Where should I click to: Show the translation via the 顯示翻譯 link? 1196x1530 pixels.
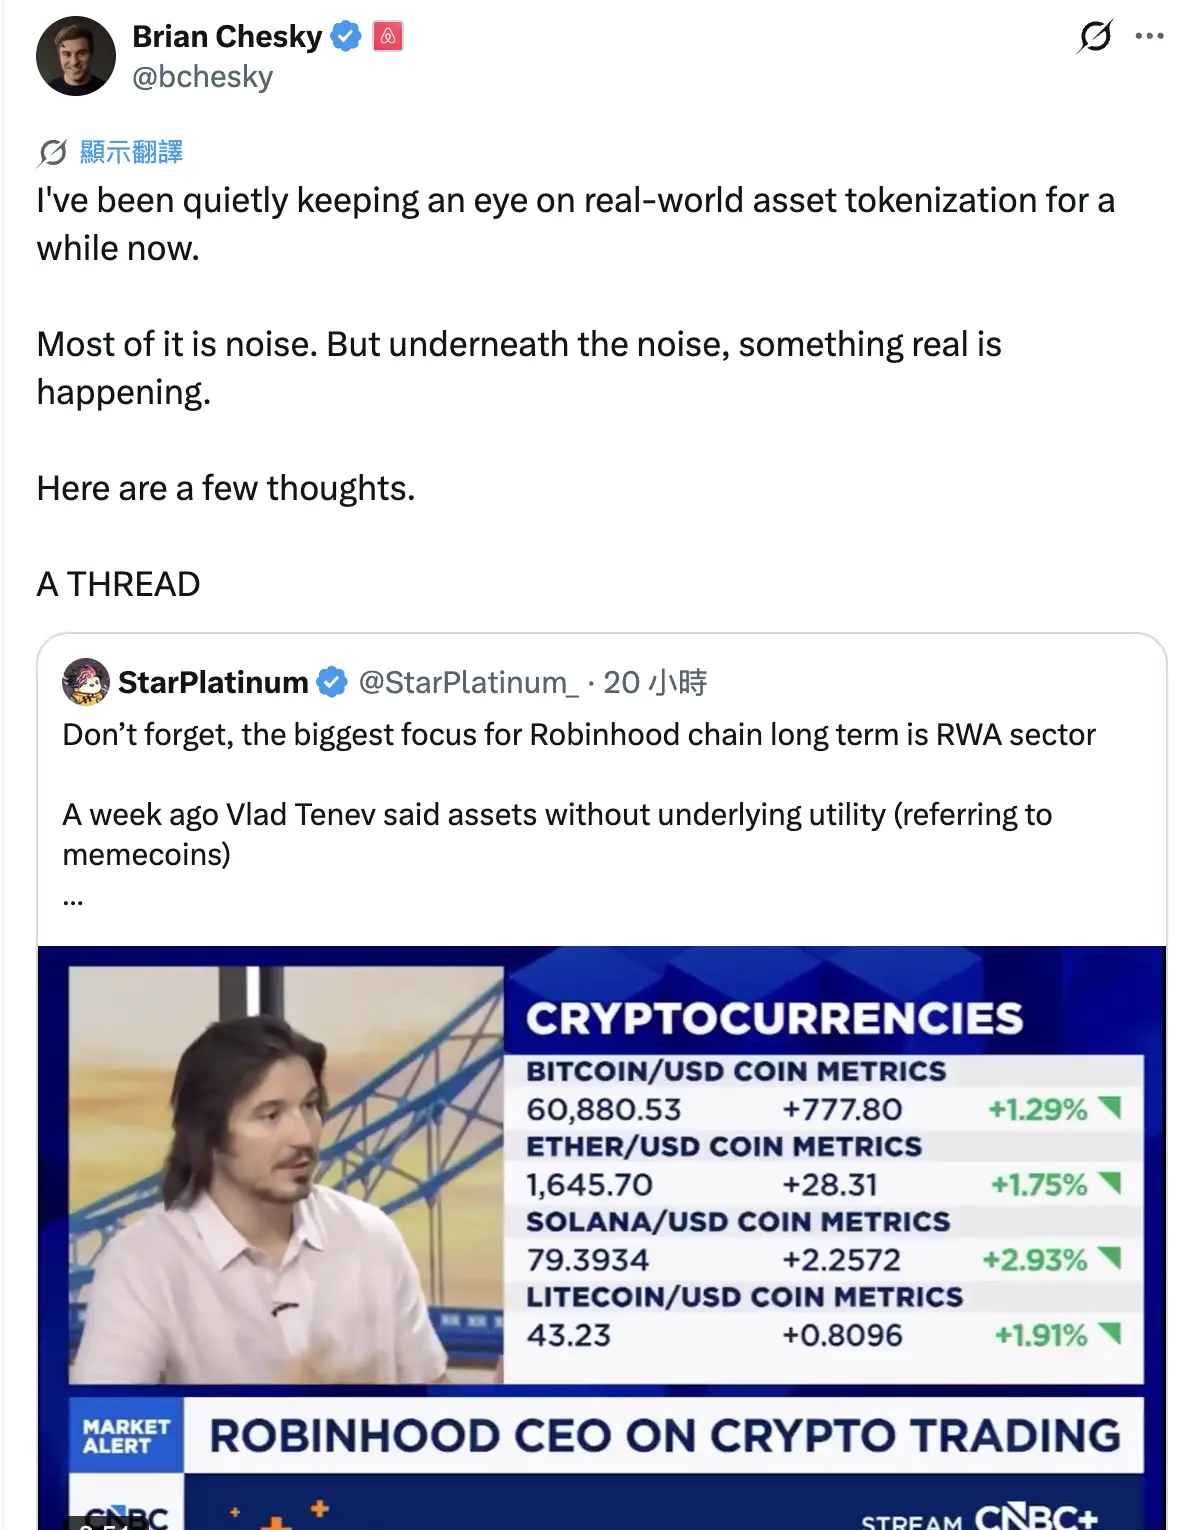(x=131, y=152)
